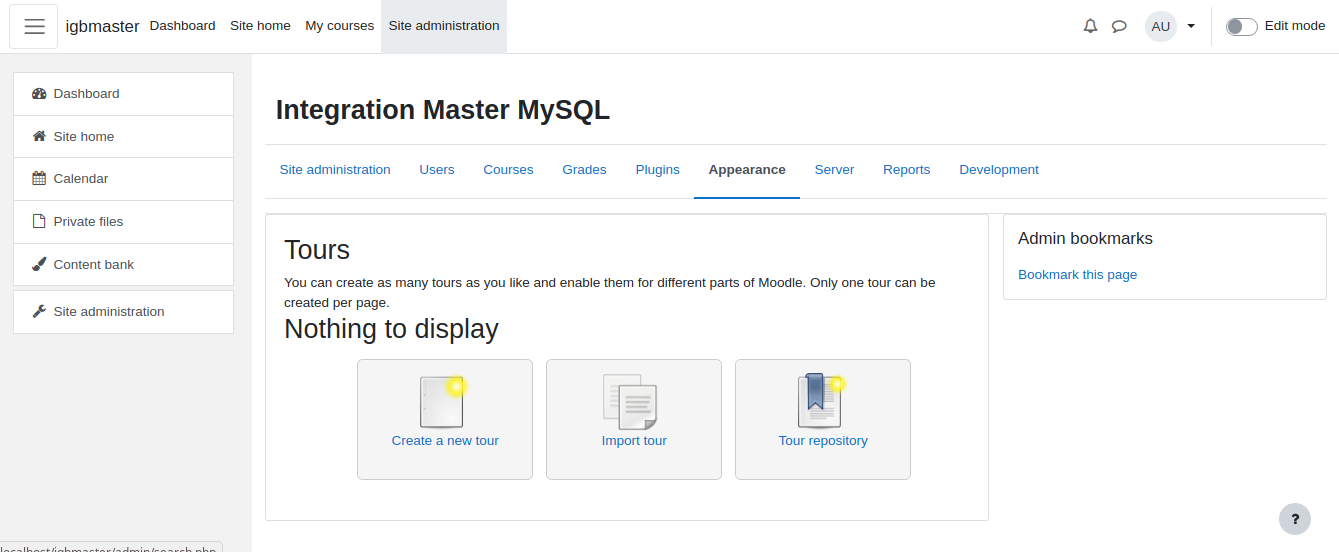
Task: Go to Site home in top navigation
Action: [x=260, y=26]
